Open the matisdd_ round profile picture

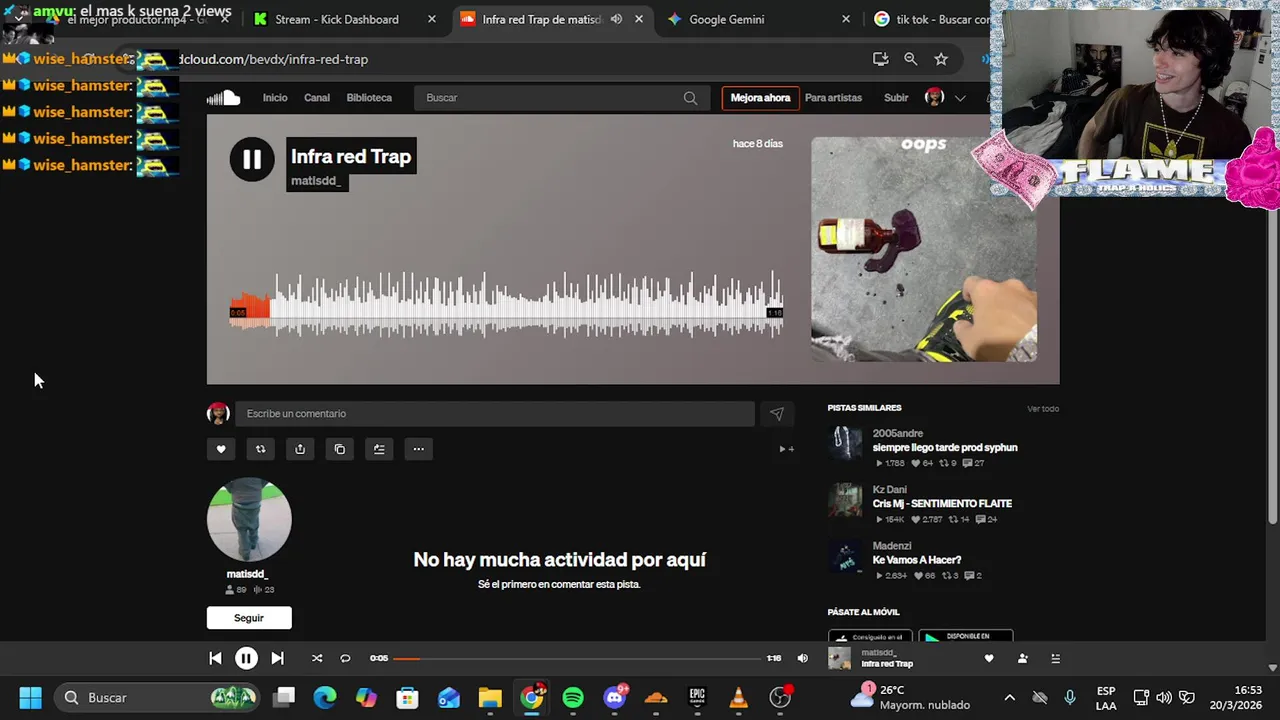coord(249,520)
